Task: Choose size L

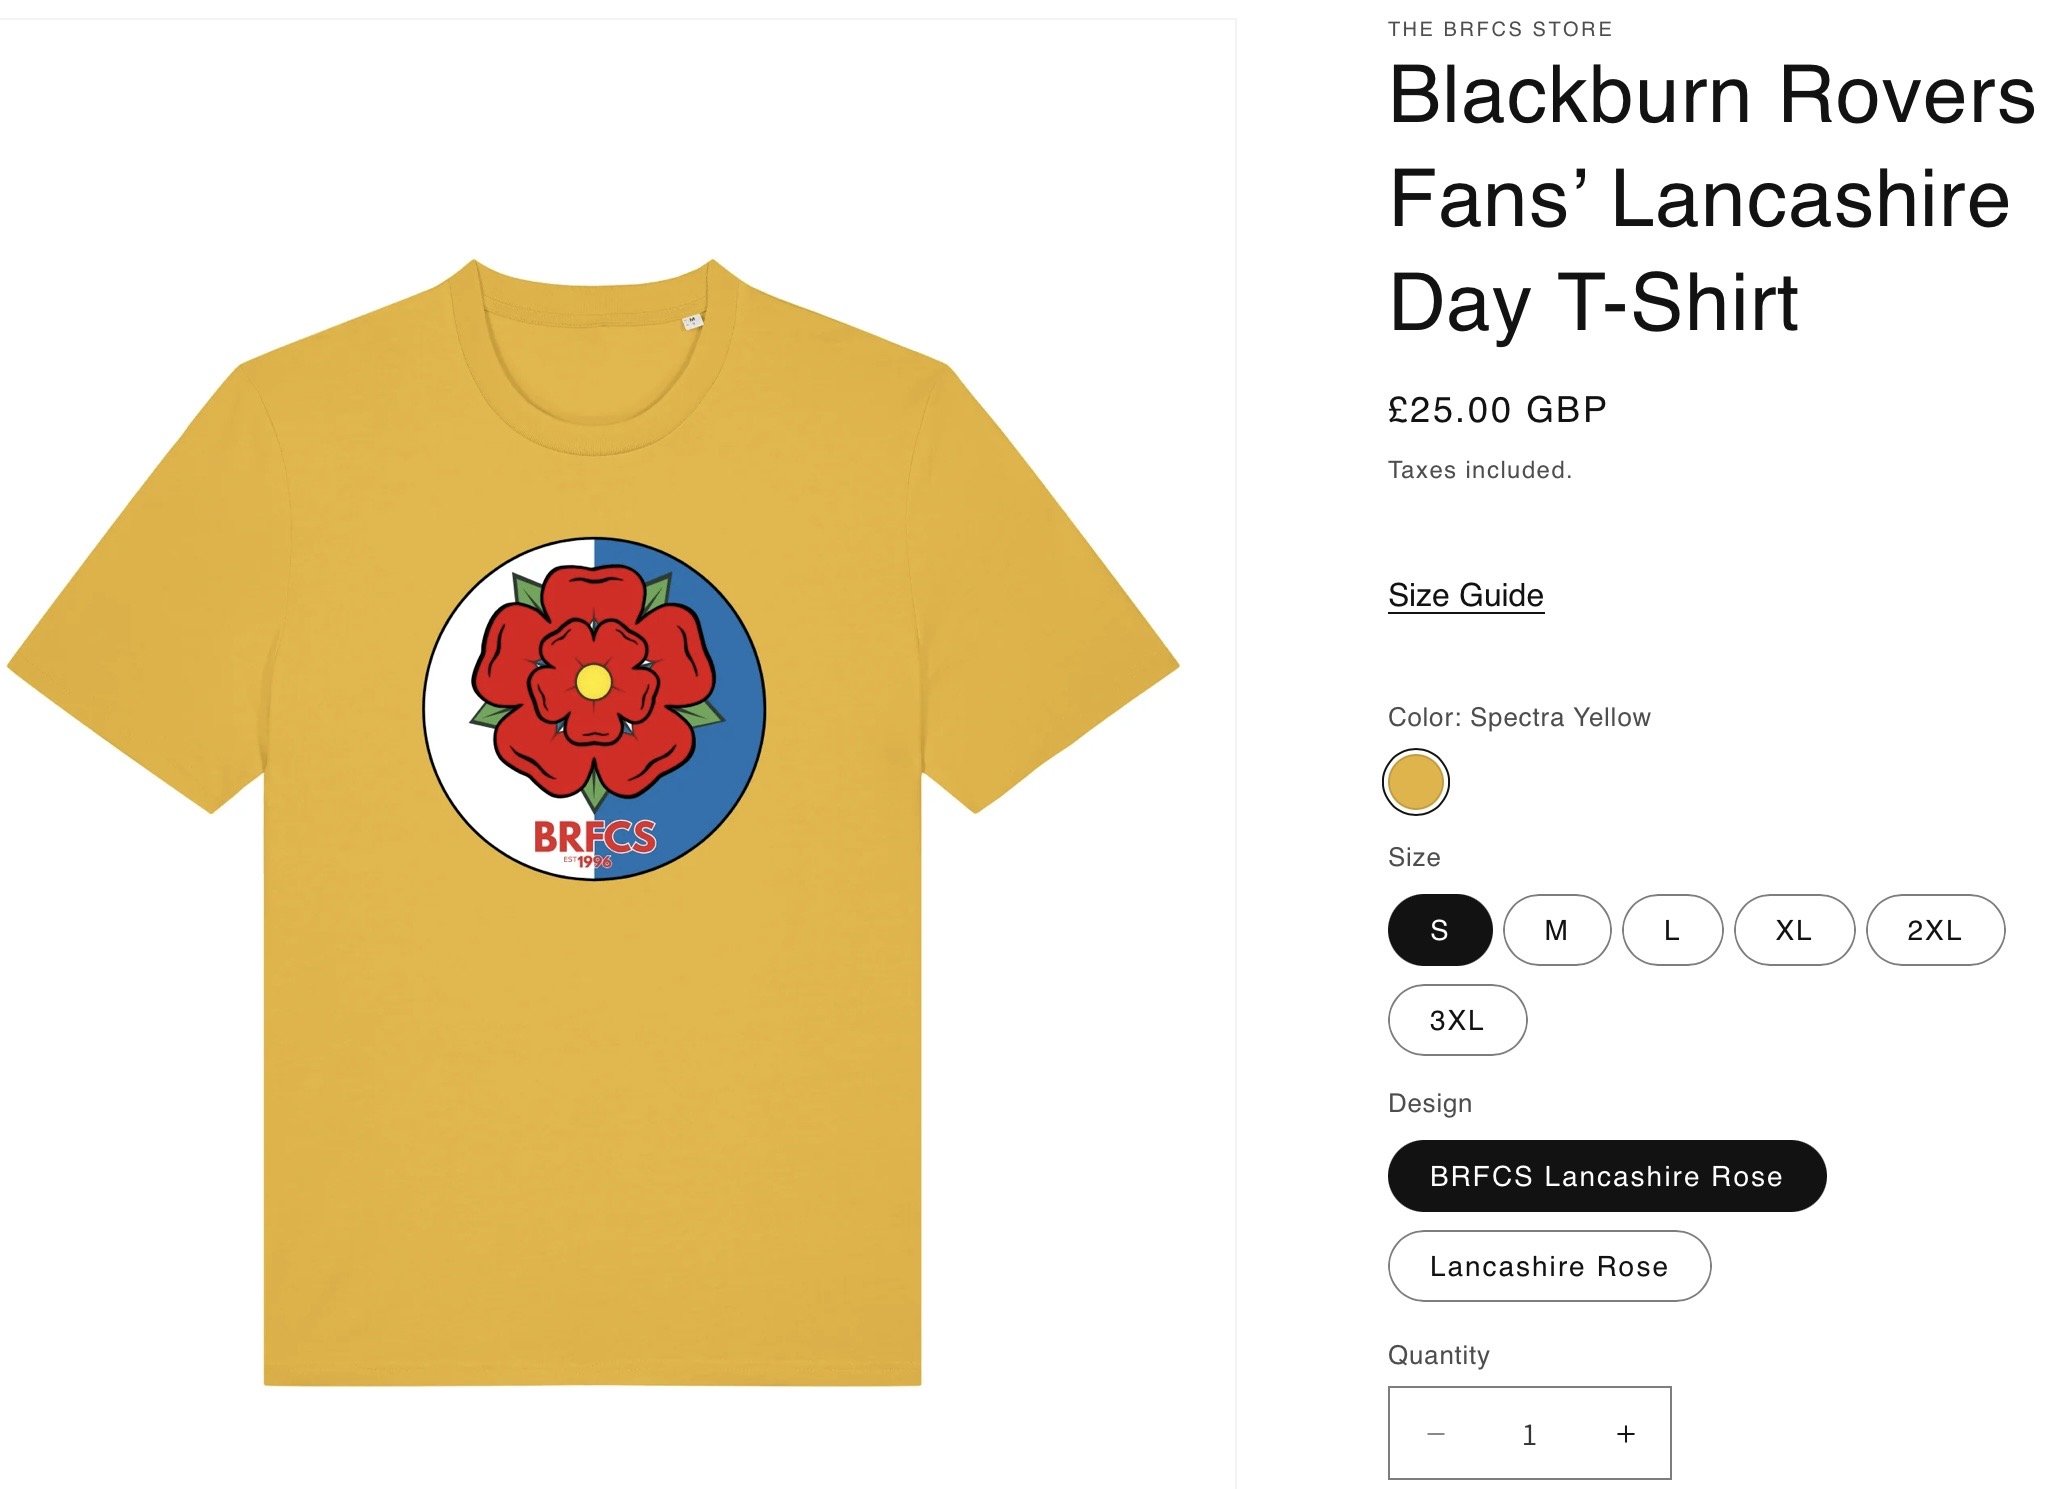Action: pyautogui.click(x=1671, y=930)
